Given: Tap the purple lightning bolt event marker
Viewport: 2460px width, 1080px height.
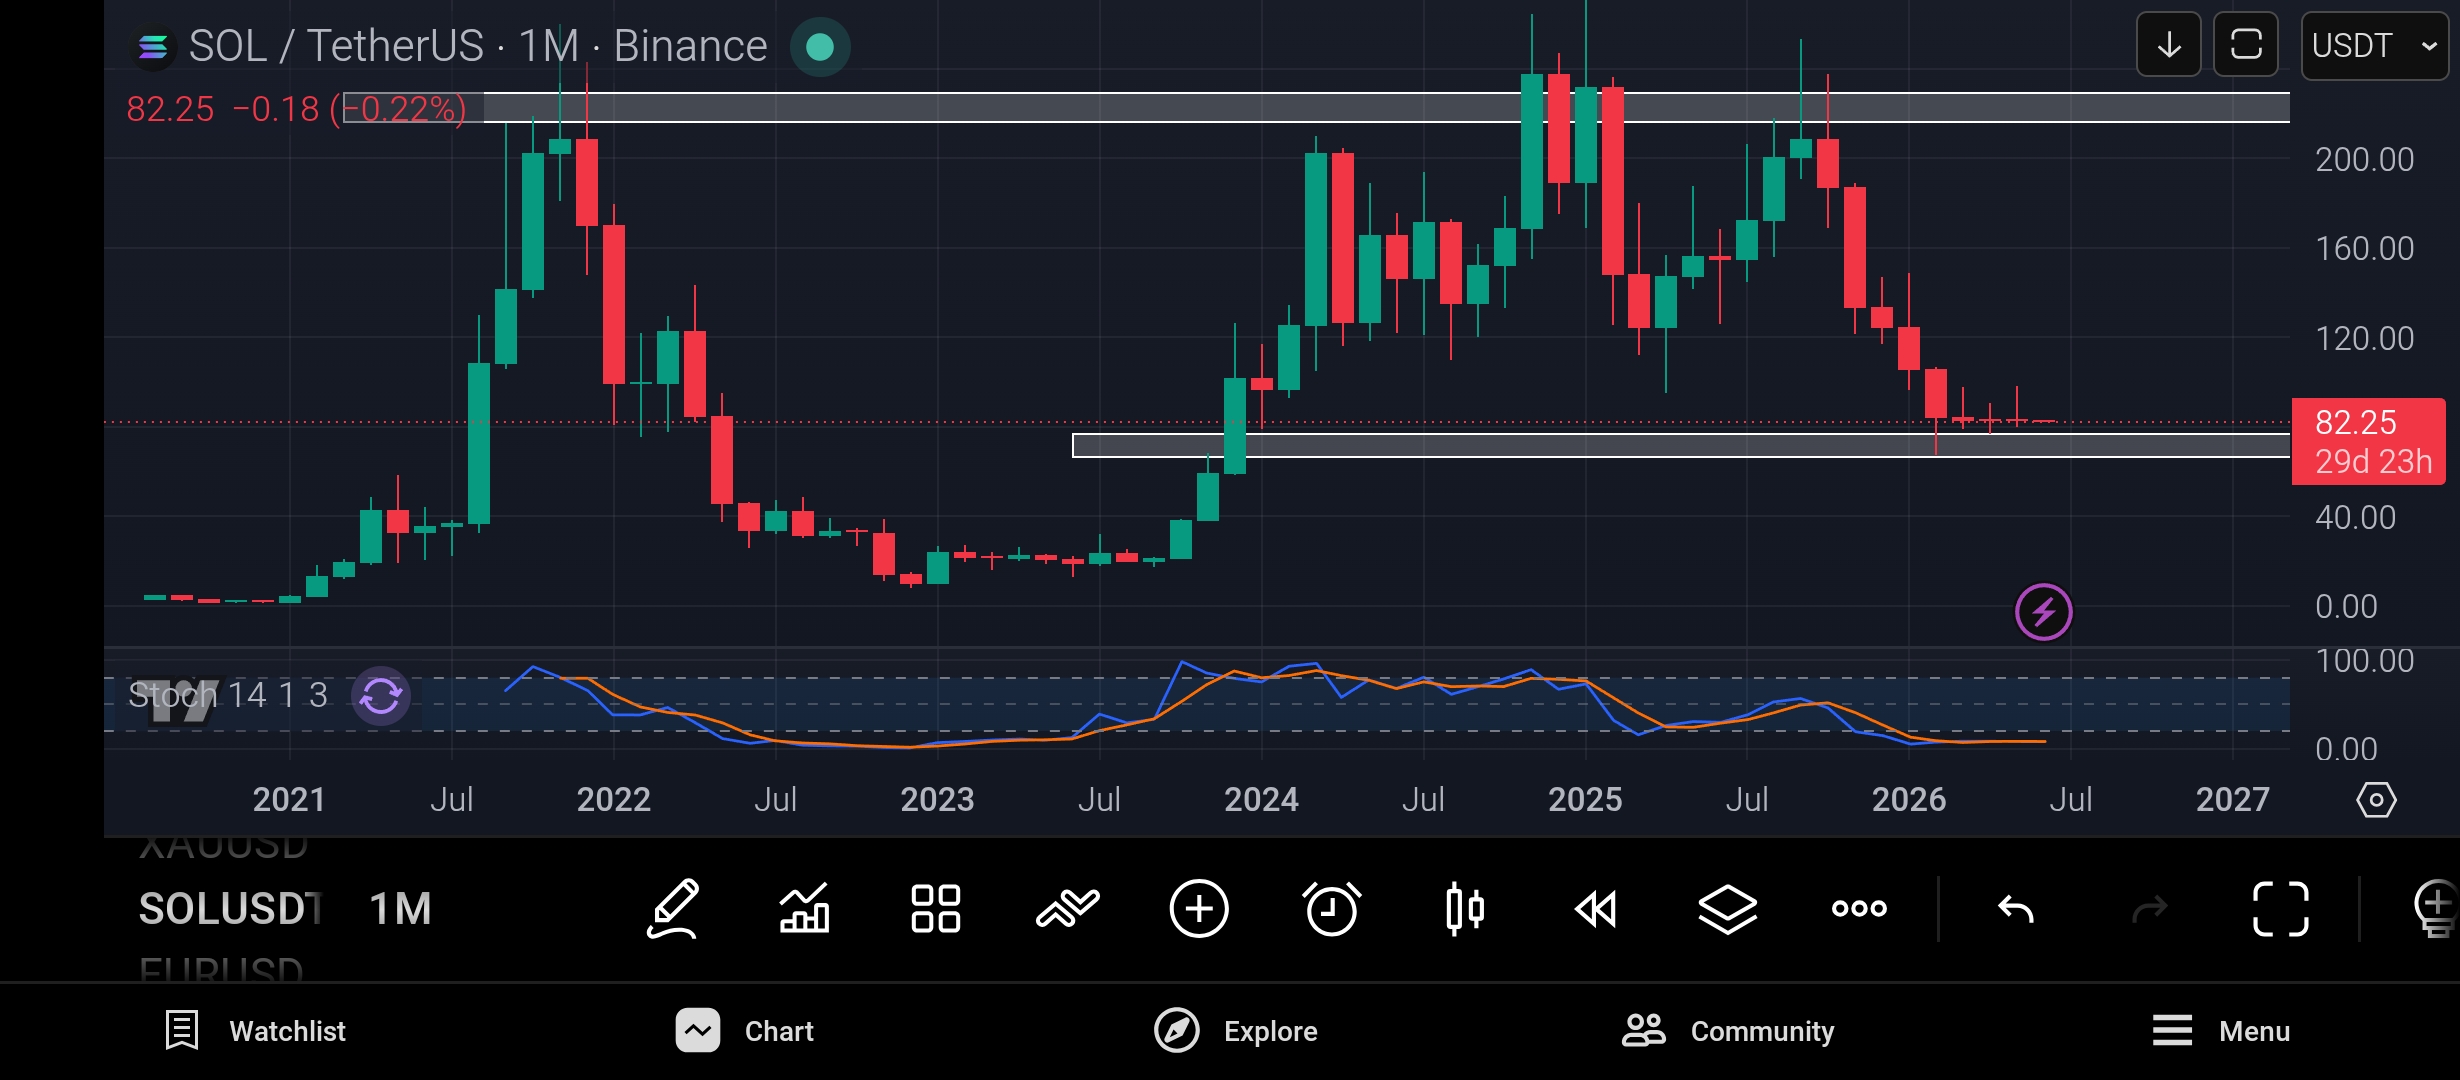Looking at the screenshot, I should [x=2043, y=611].
